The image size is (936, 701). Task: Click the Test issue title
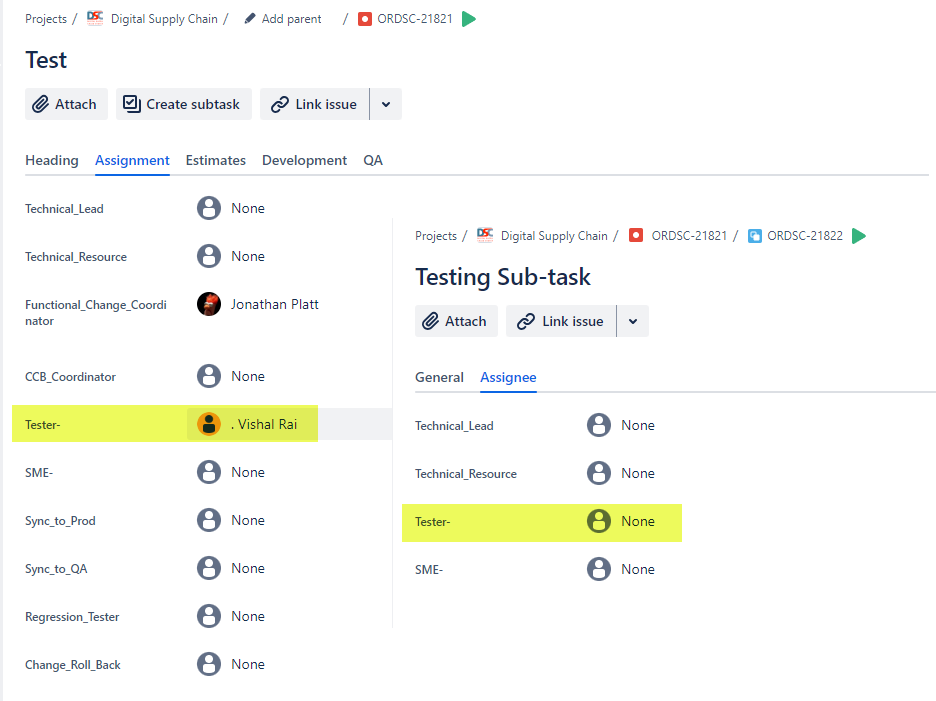(46, 60)
